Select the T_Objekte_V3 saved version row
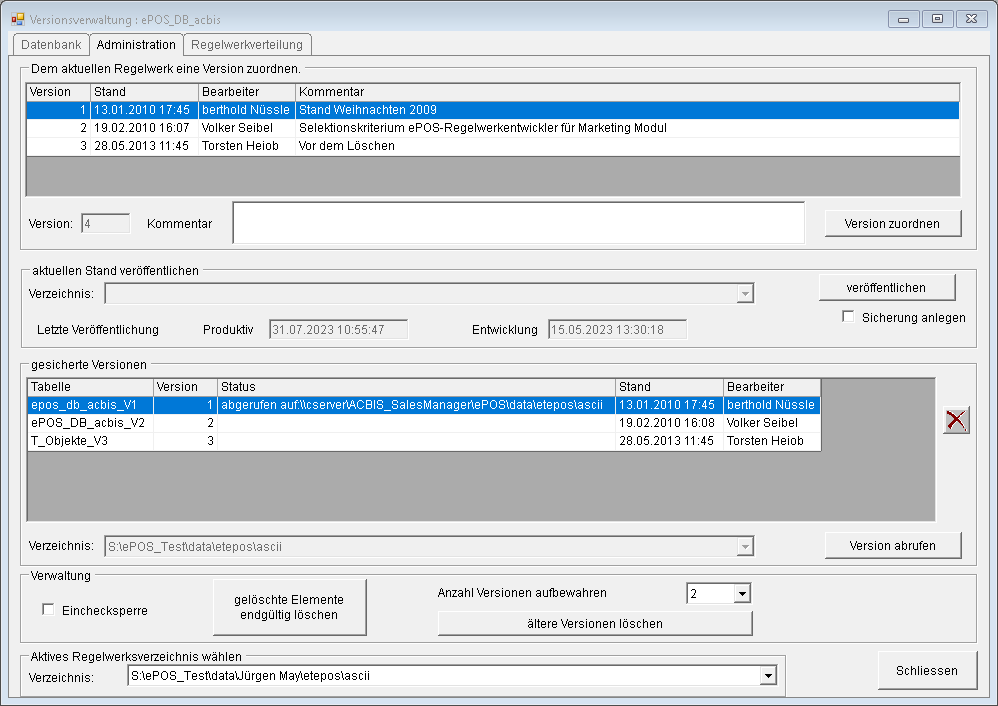 pyautogui.click(x=90, y=441)
